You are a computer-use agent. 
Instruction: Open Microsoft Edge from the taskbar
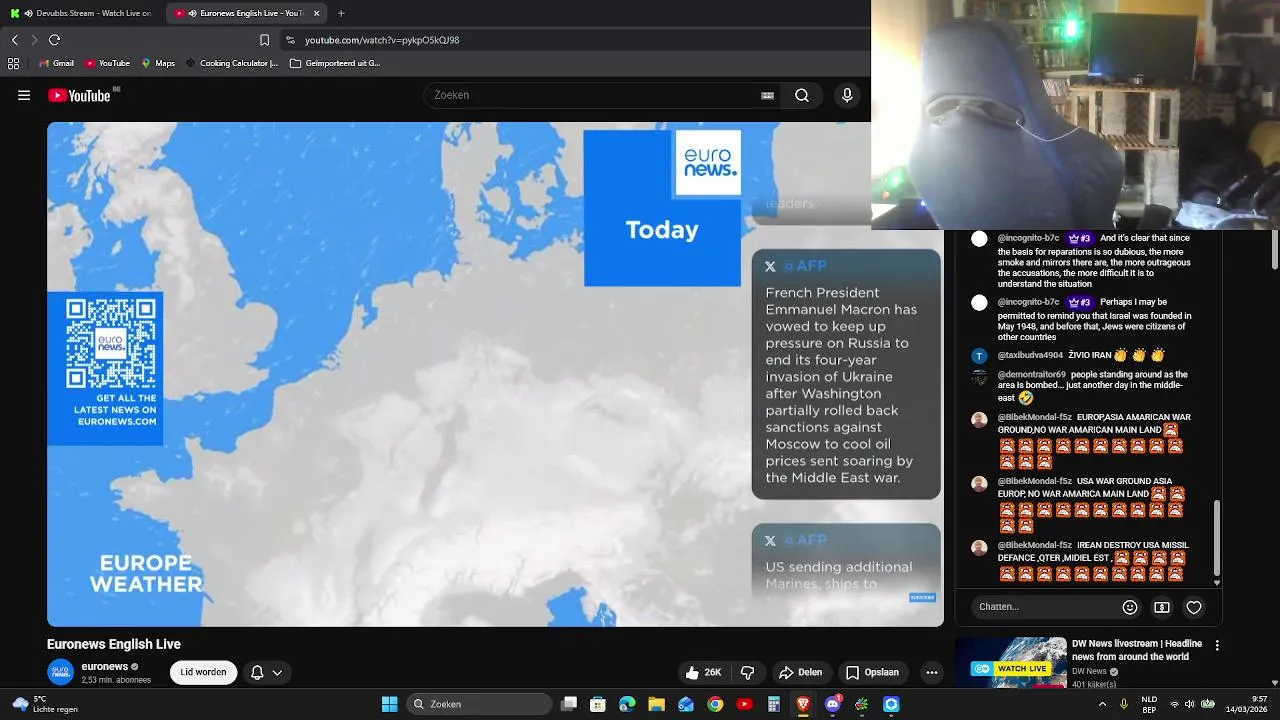[627, 704]
